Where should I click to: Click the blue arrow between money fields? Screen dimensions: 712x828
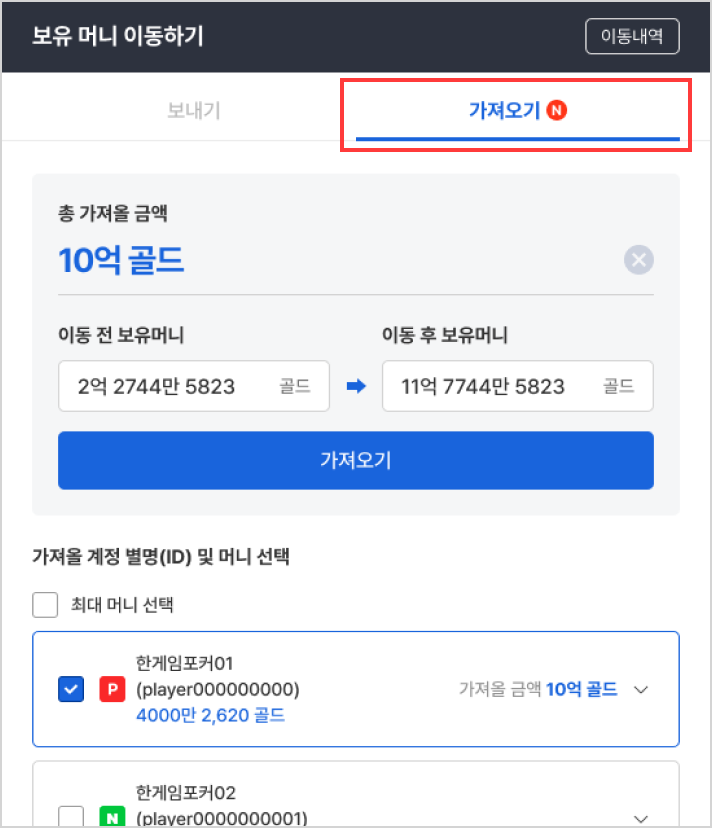(356, 386)
